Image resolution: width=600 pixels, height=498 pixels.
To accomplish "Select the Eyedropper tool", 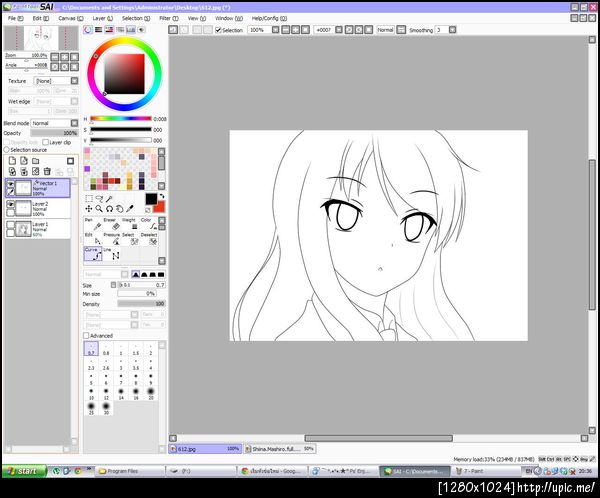I will coord(130,209).
